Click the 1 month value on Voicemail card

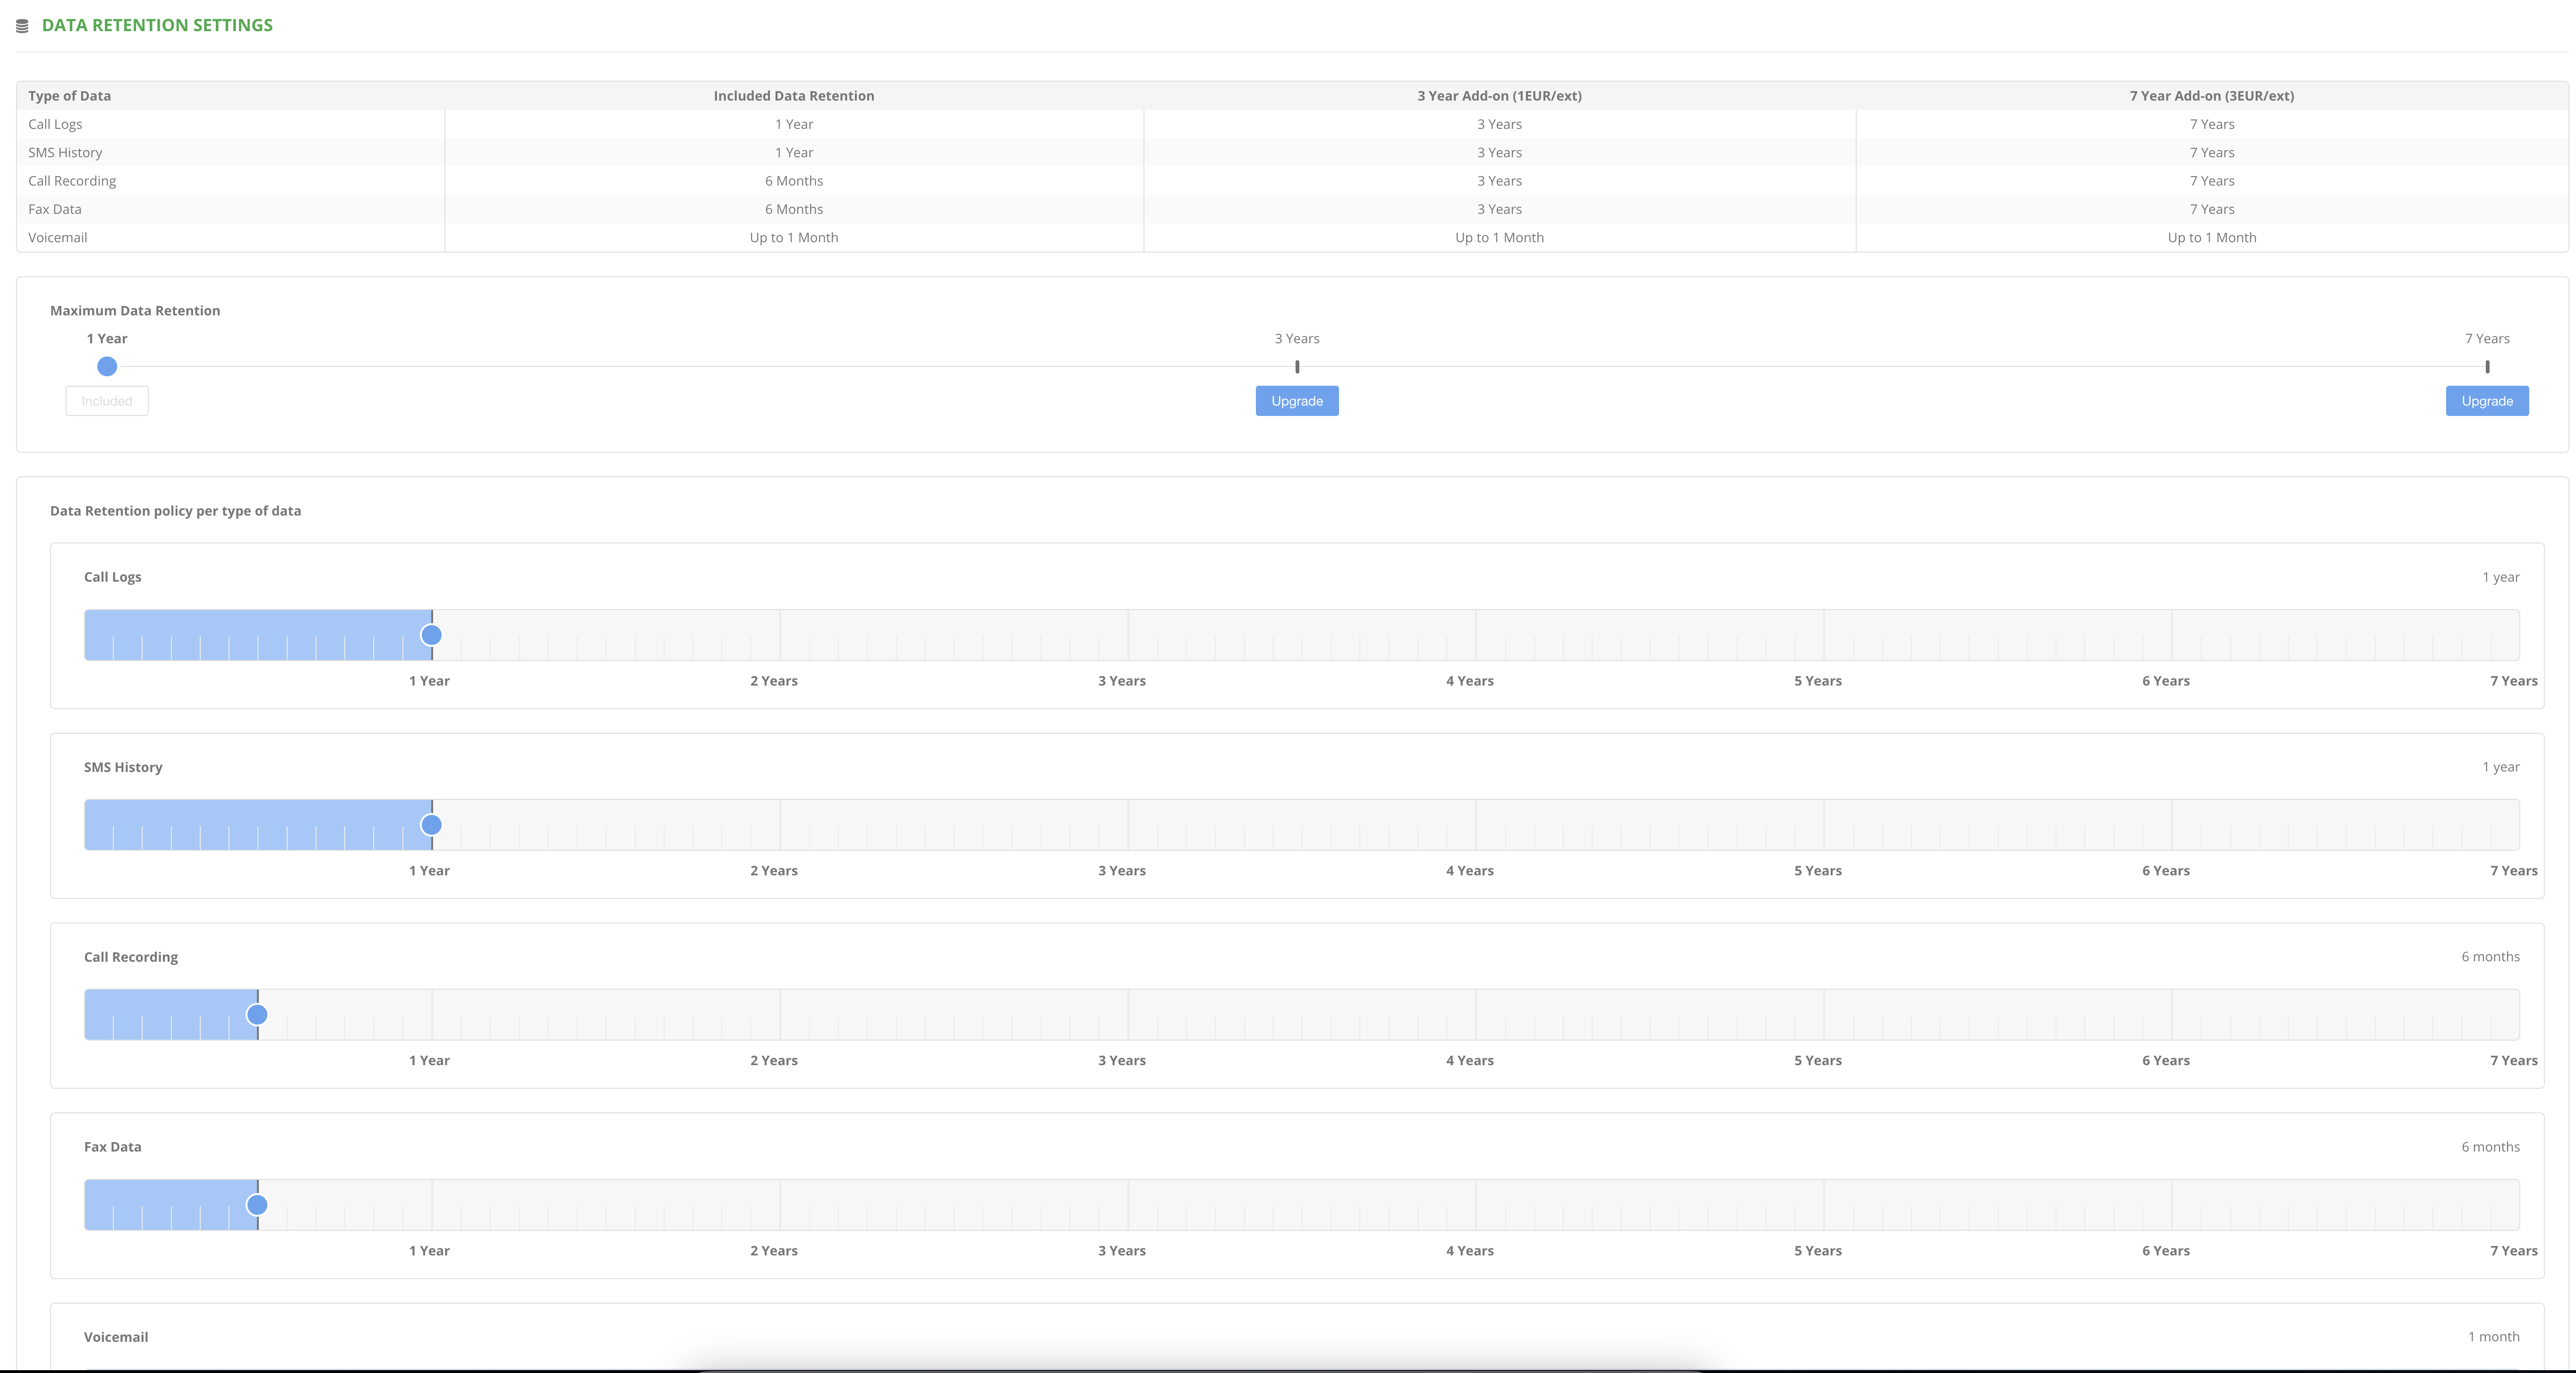(2493, 1337)
